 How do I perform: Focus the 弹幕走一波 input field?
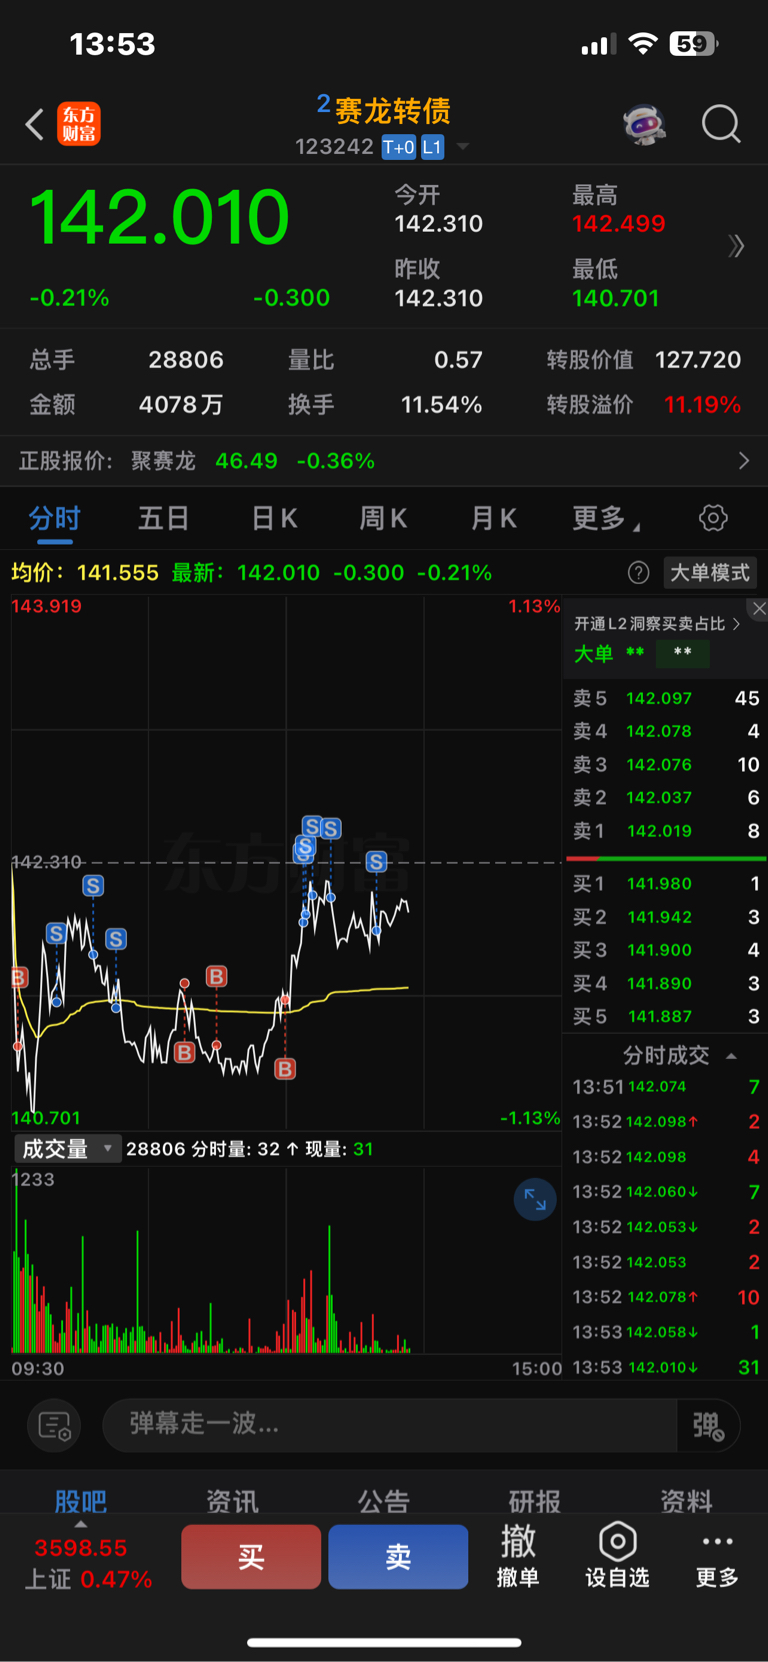[x=390, y=1424]
